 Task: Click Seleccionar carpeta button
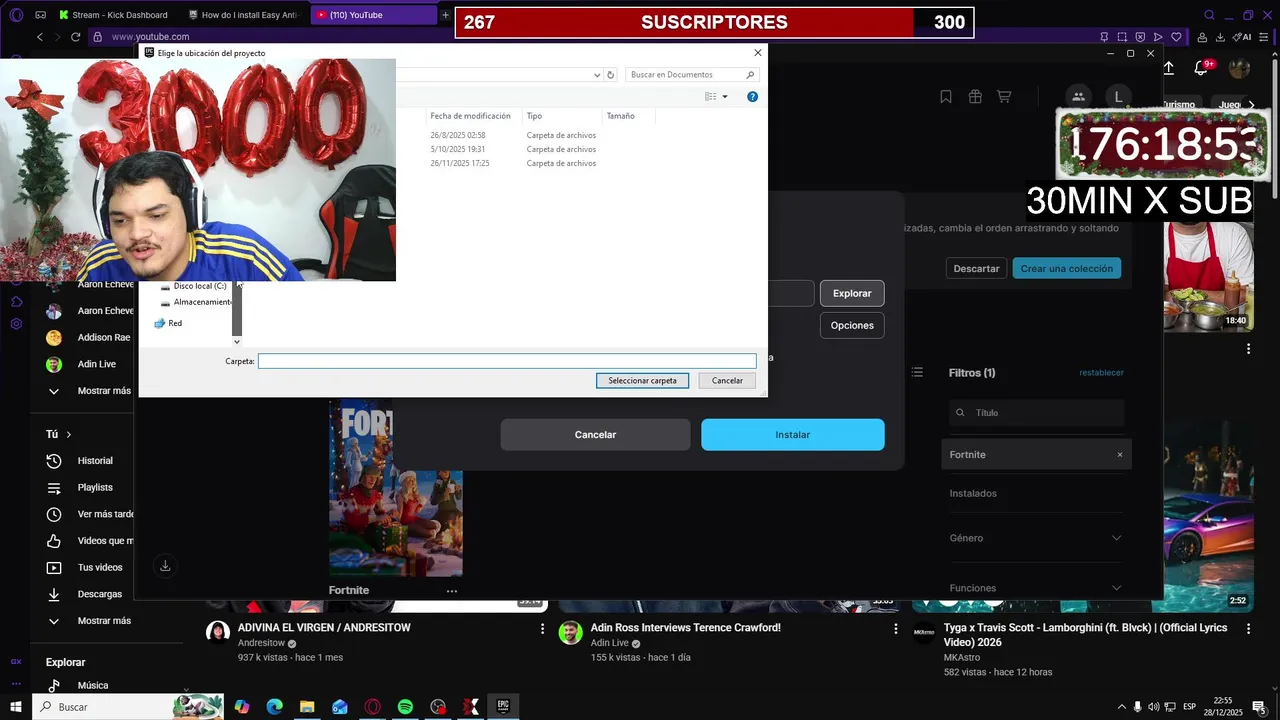[x=642, y=381]
